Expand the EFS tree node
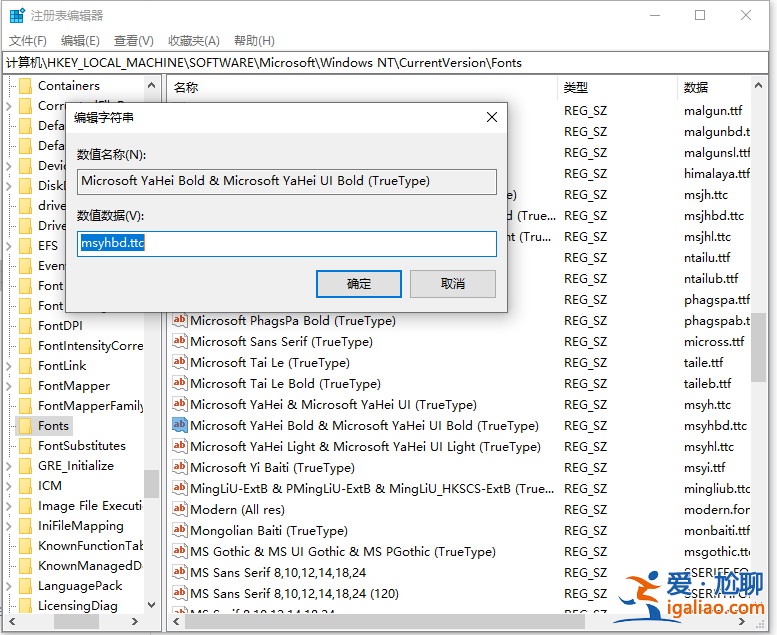Viewport: 777px width, 635px height. [x=9, y=245]
